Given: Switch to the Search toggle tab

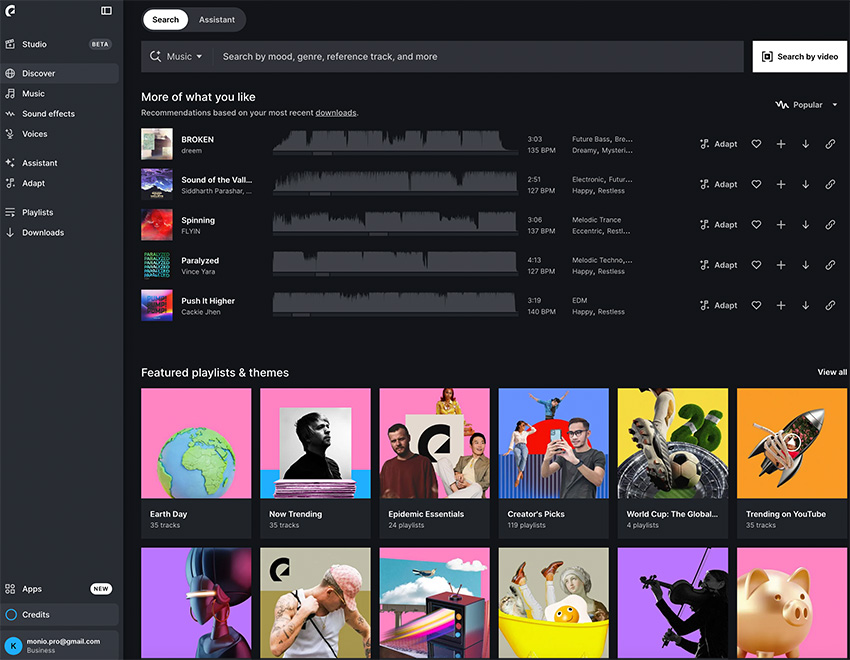Looking at the screenshot, I should tap(165, 20).
